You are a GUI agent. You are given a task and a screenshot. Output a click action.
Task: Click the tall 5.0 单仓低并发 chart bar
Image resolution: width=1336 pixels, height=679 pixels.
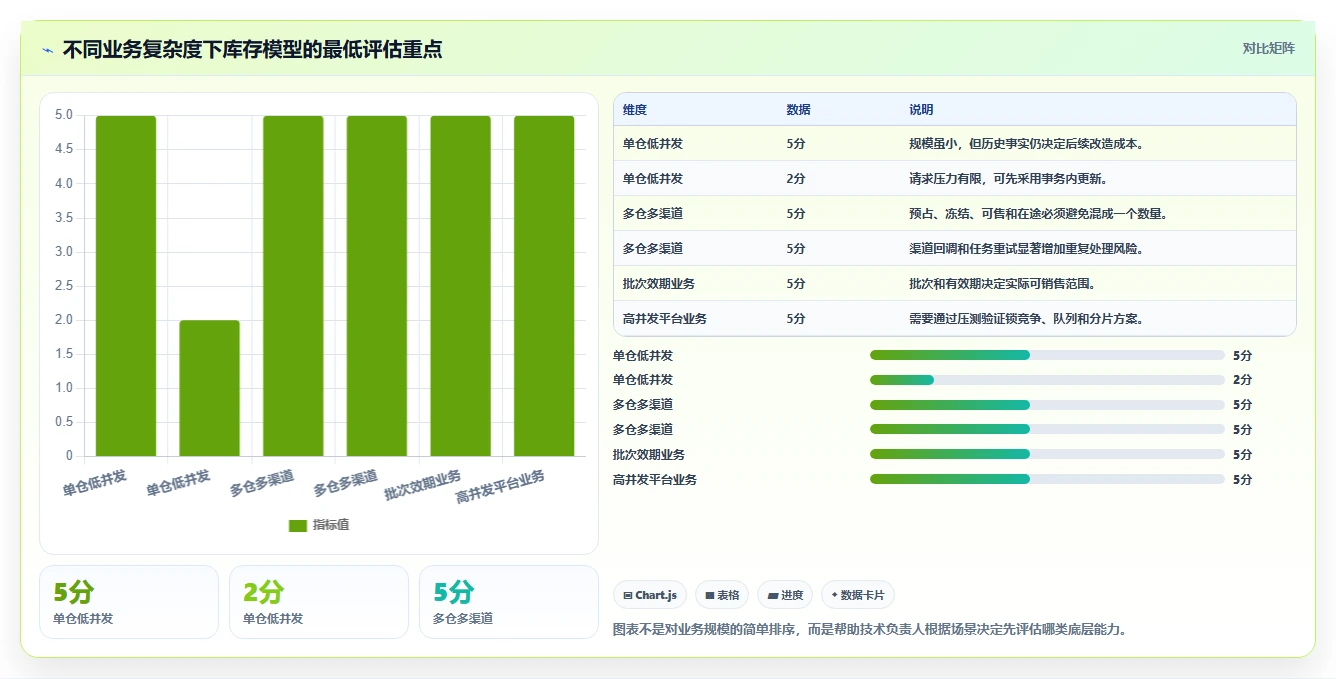pos(126,286)
